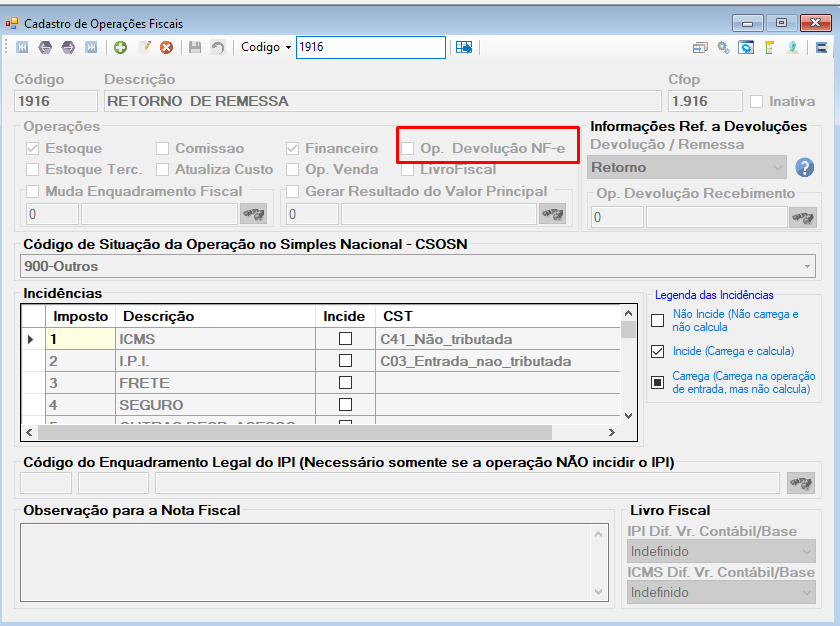This screenshot has height=626, width=840.
Task: Save record via floppy disk icon
Action: click(195, 48)
